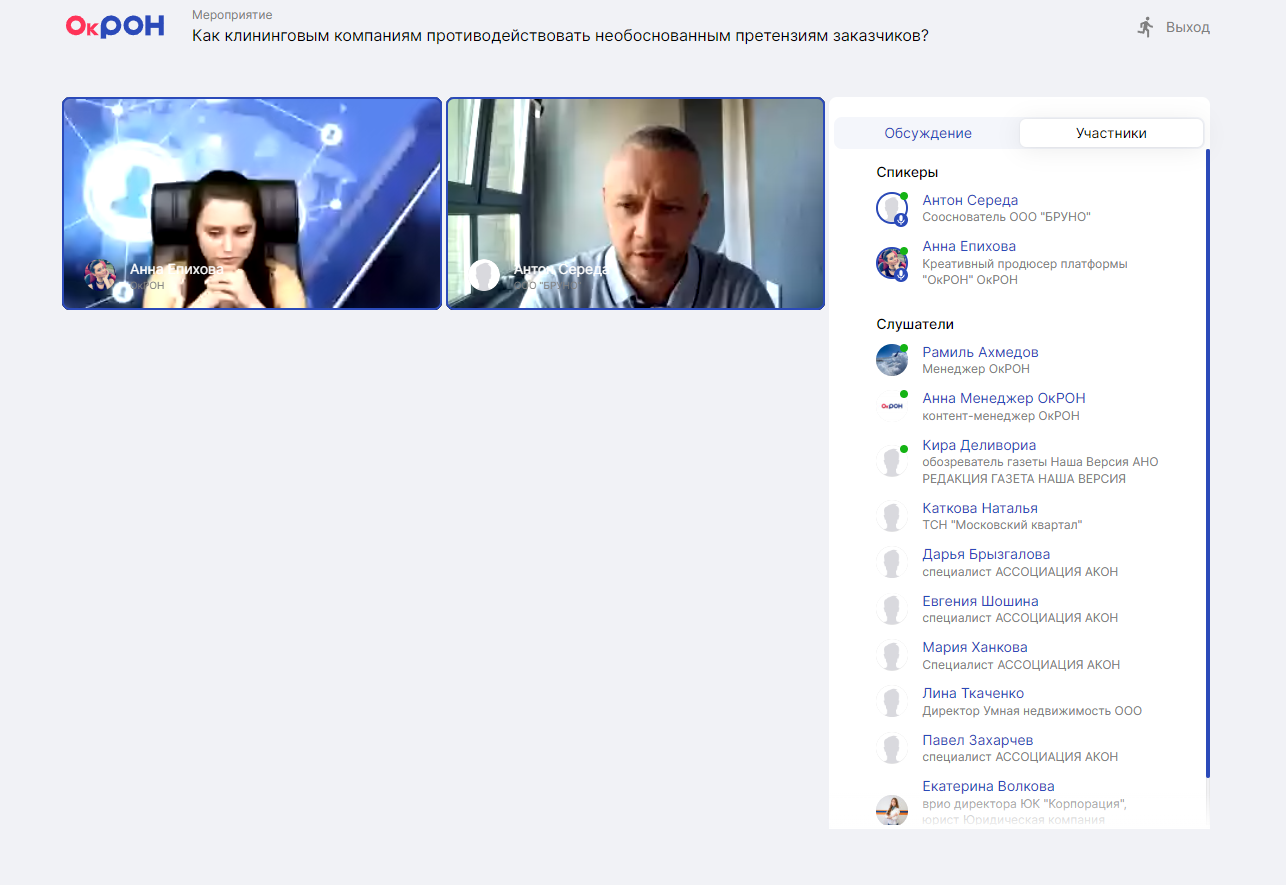1286x885 pixels.
Task: Click the running-man exit icon
Action: pos(1146,27)
